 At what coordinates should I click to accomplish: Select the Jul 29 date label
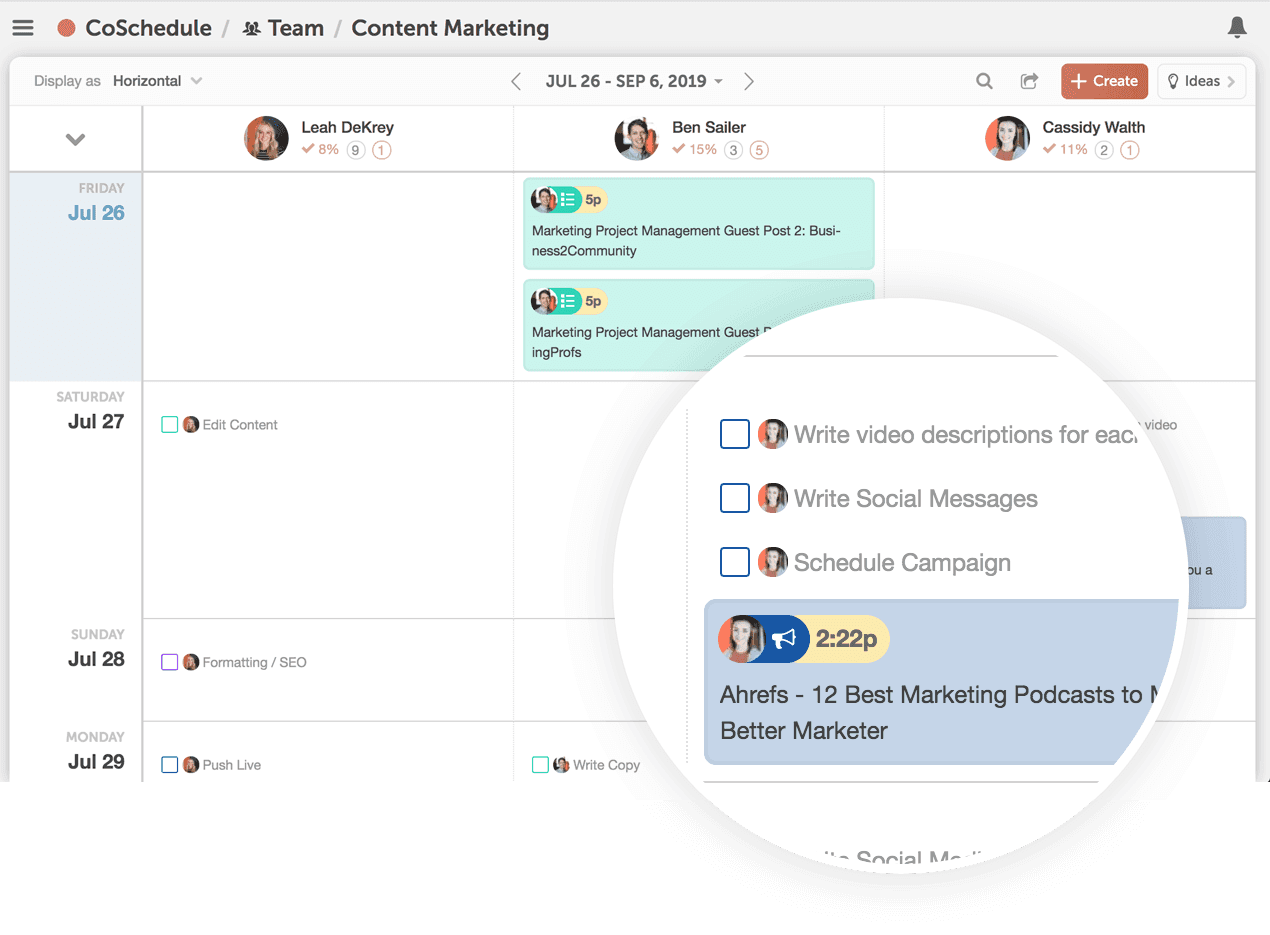pyautogui.click(x=96, y=761)
